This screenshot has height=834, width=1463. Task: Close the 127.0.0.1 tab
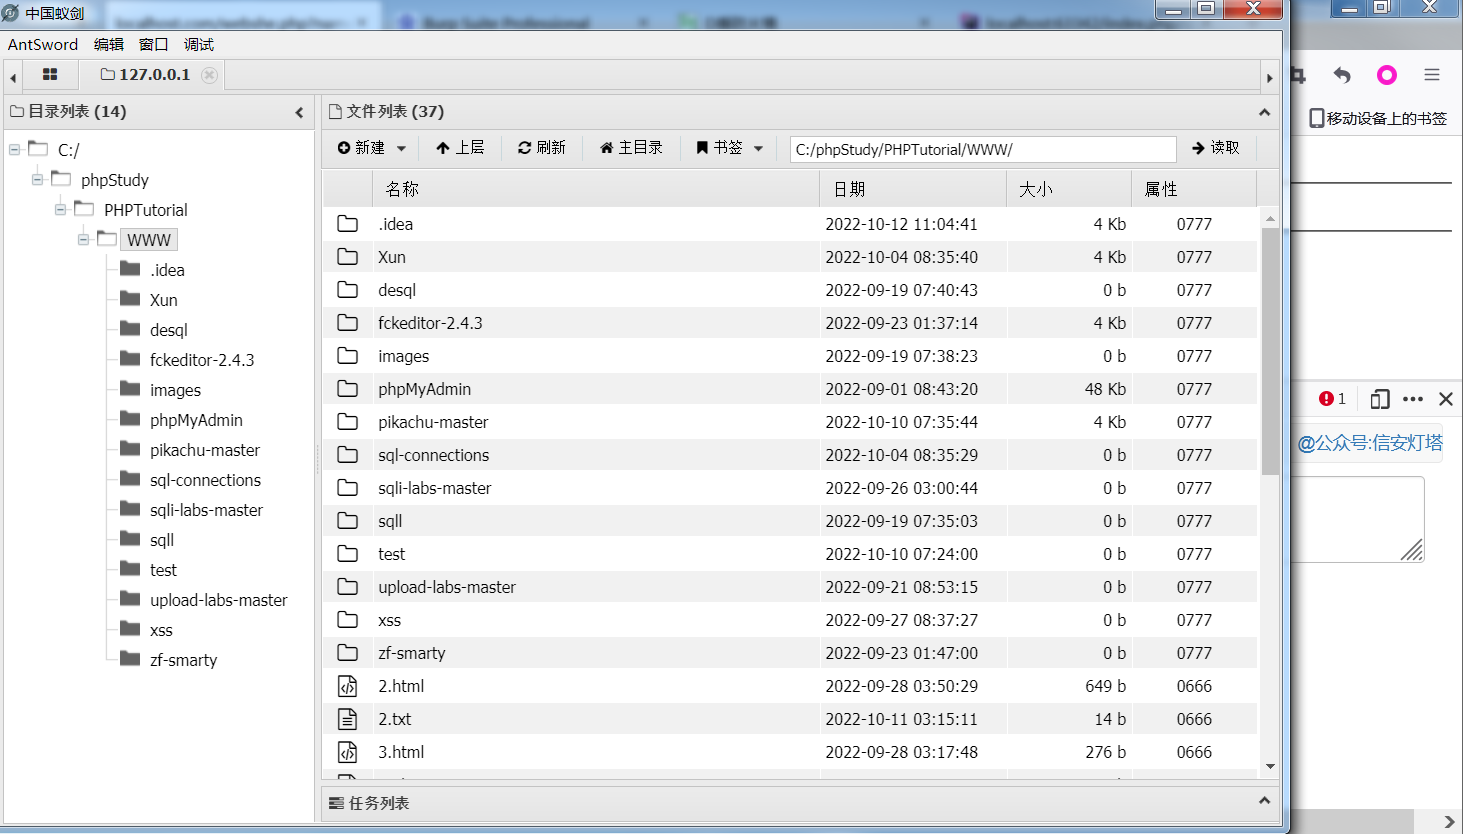(209, 75)
